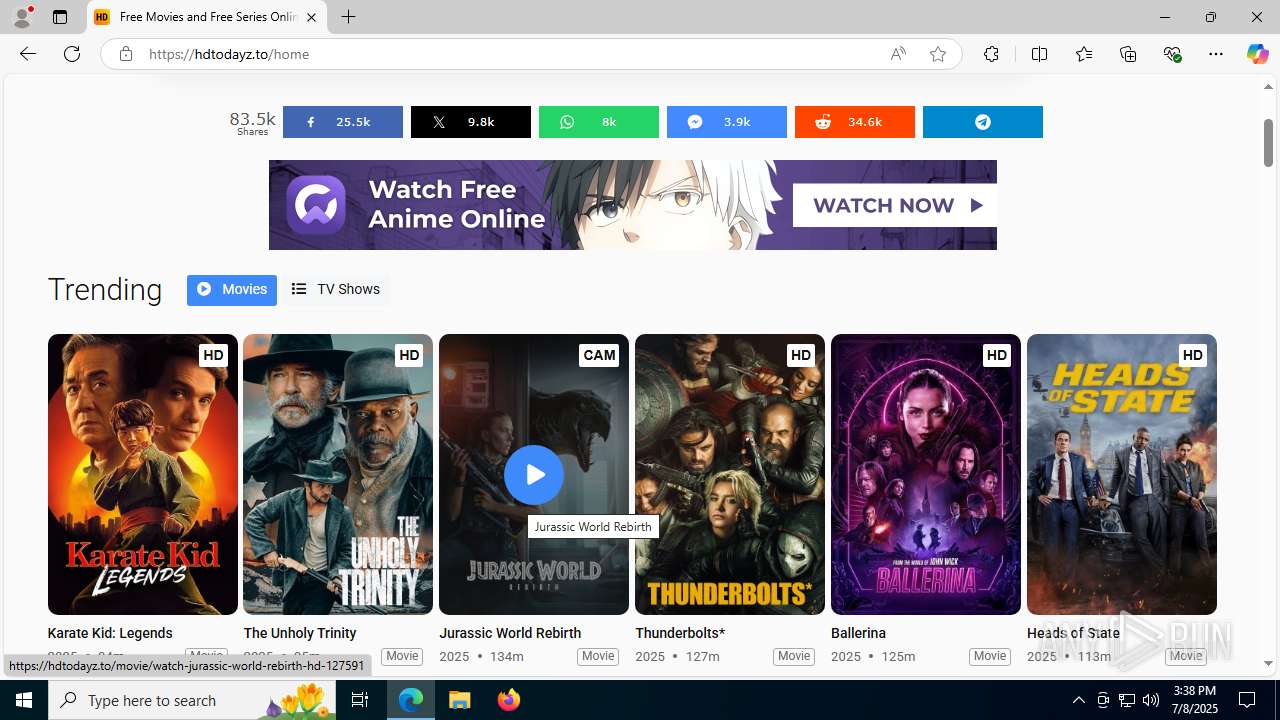This screenshot has width=1280, height=720.
Task: Show hidden tray icons chevron
Action: [x=1078, y=700]
